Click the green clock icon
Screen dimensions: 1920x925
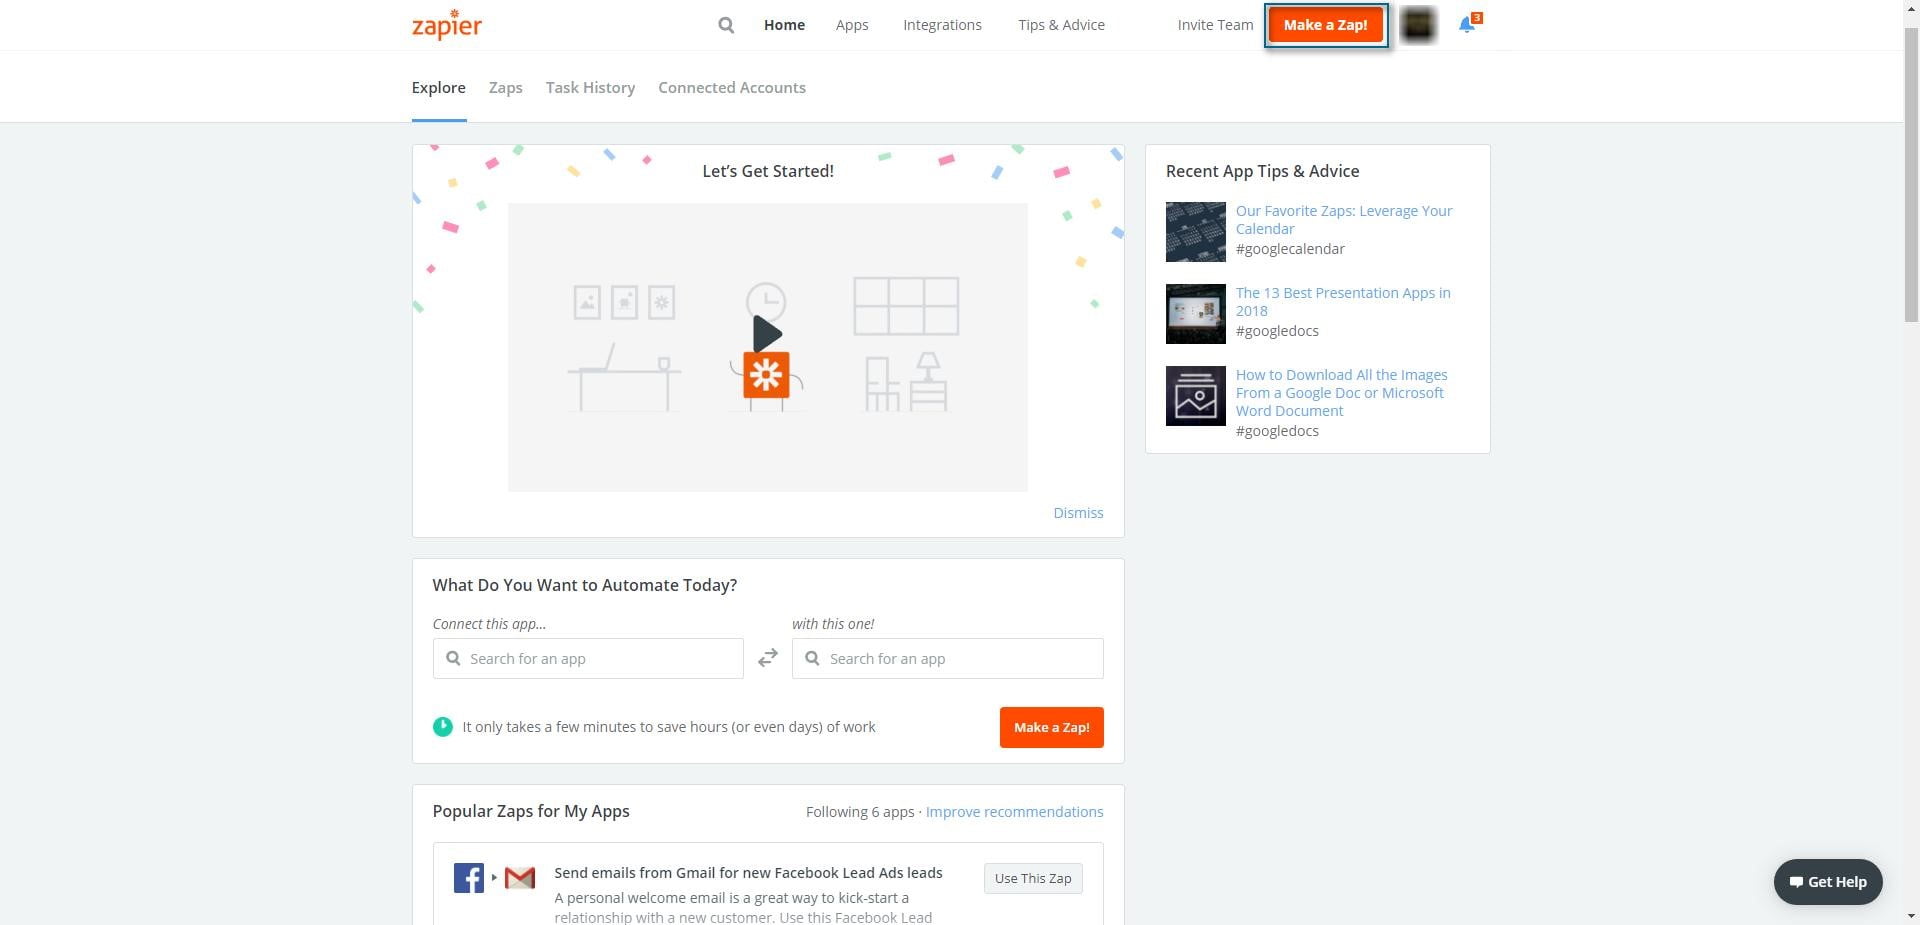(443, 727)
